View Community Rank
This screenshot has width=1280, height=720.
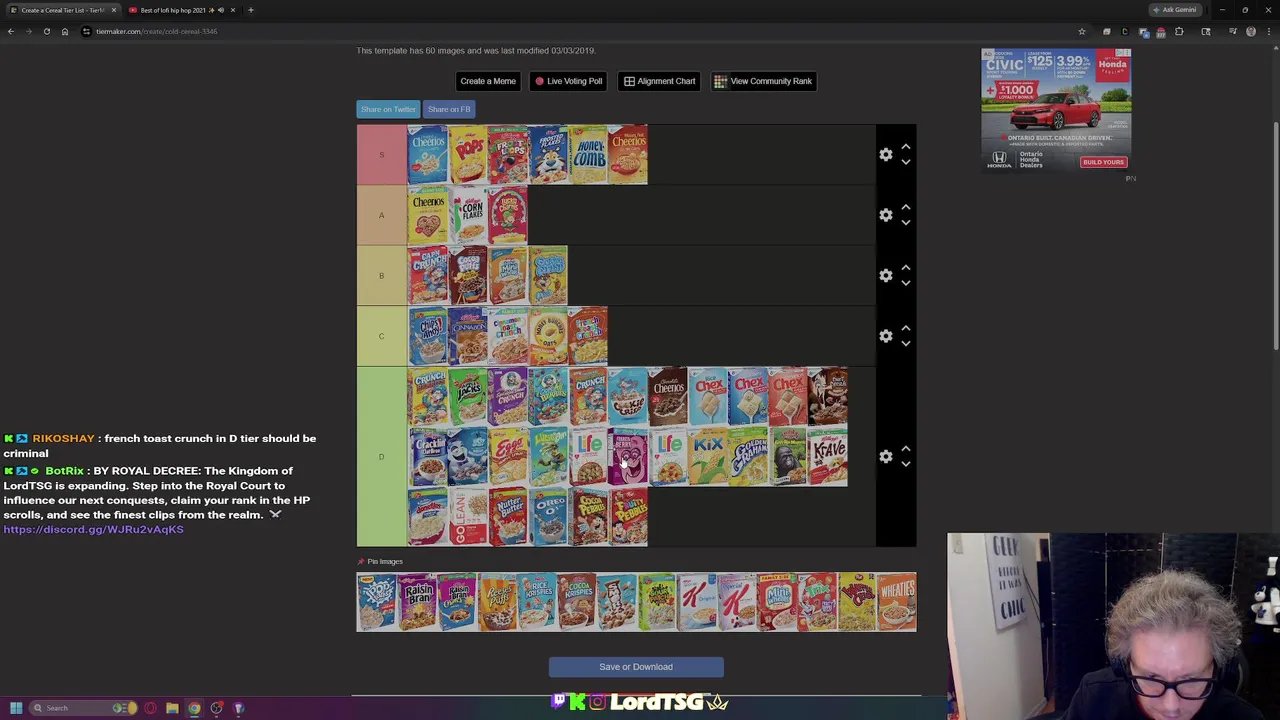(x=763, y=81)
